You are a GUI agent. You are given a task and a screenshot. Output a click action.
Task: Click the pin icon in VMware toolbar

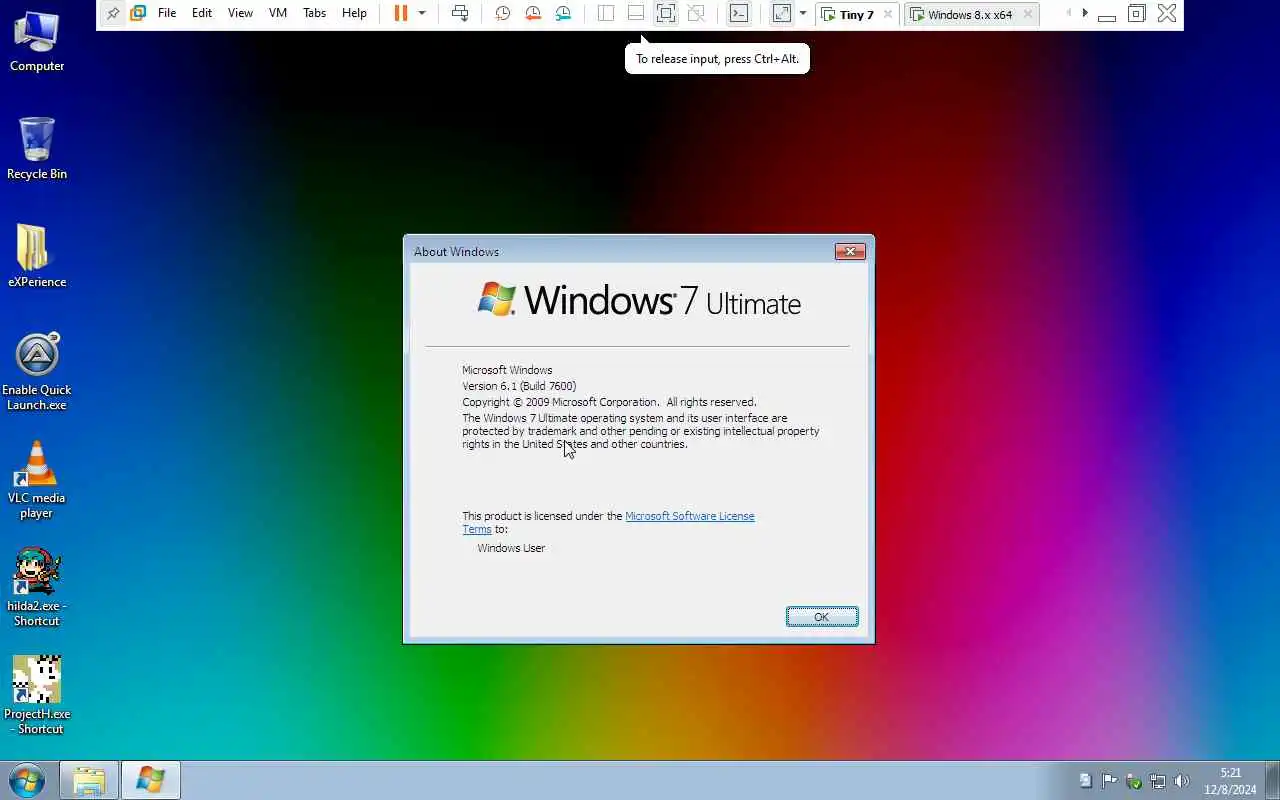(112, 13)
